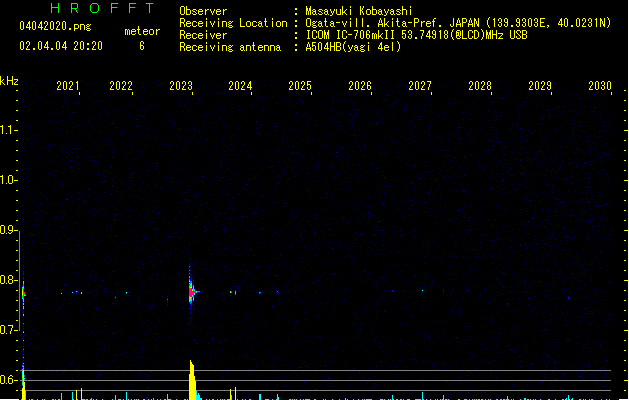This screenshot has height=400, width=629.
Task: Click the 0.8 kHz frequency label
Action: point(7,280)
